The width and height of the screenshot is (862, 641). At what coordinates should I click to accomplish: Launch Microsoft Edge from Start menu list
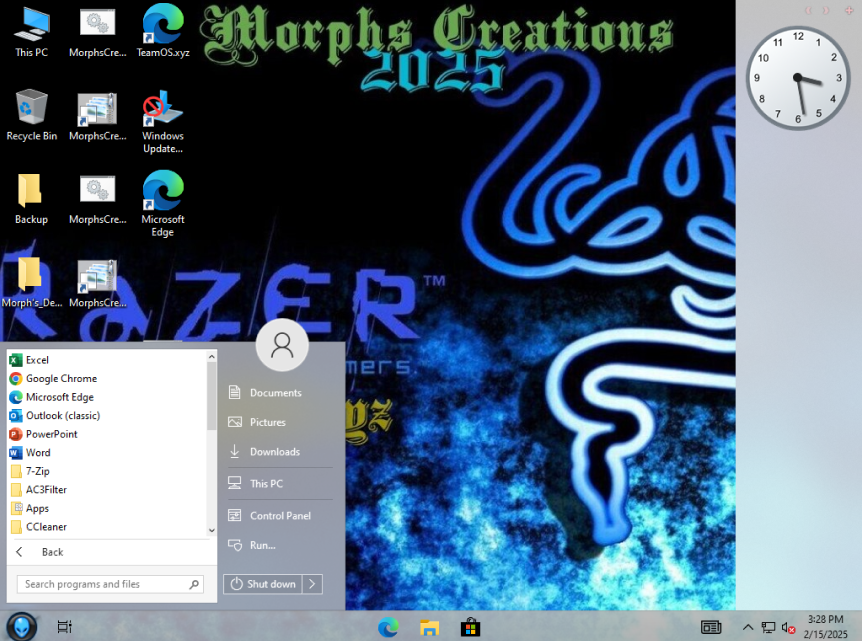pos(107,397)
